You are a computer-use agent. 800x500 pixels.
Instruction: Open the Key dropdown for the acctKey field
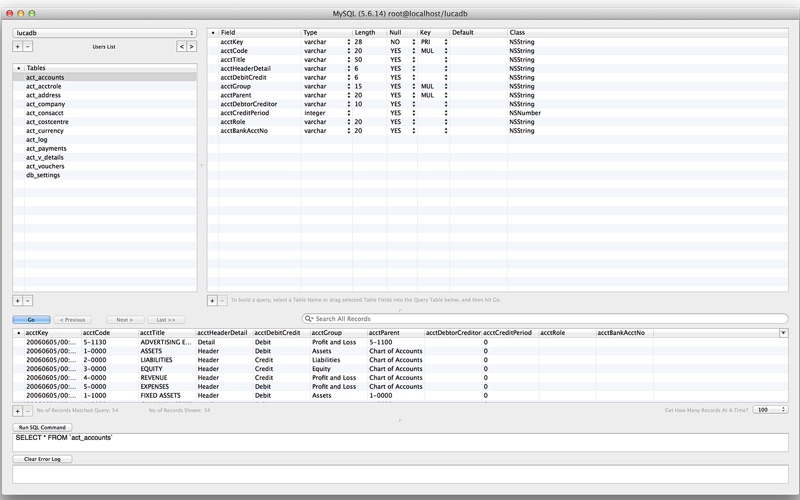(x=446, y=42)
